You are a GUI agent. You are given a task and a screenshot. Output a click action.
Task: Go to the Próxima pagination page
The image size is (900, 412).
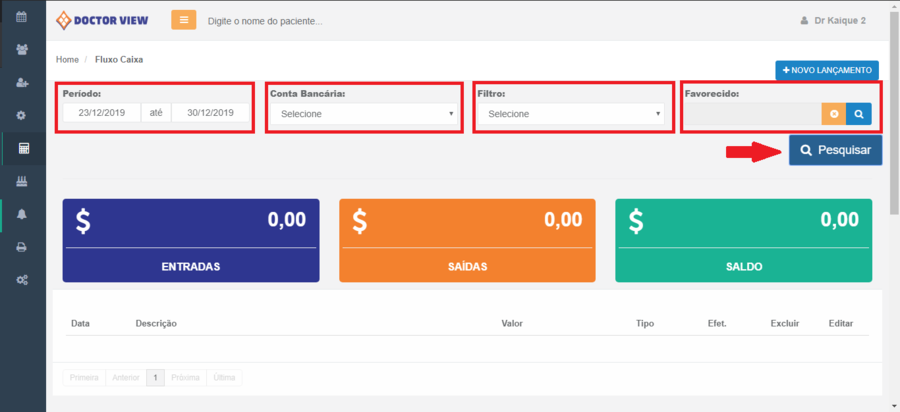185,377
